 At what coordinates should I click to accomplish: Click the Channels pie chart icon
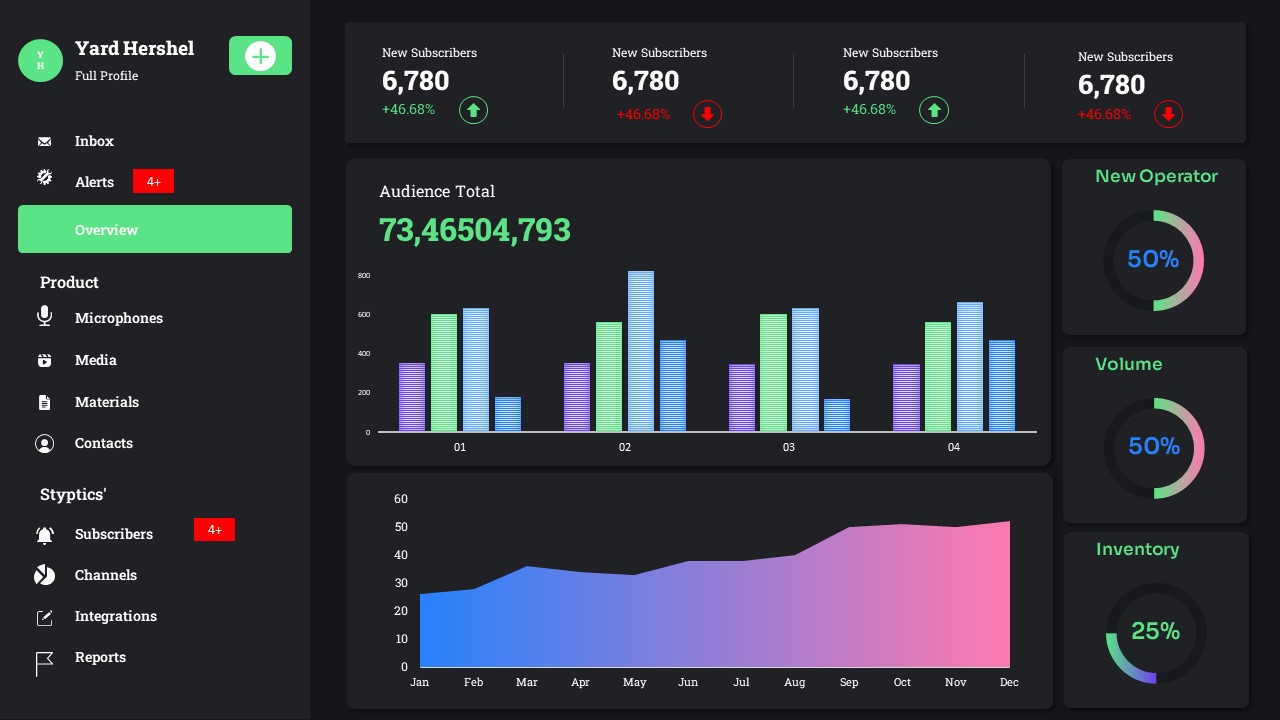pos(44,575)
